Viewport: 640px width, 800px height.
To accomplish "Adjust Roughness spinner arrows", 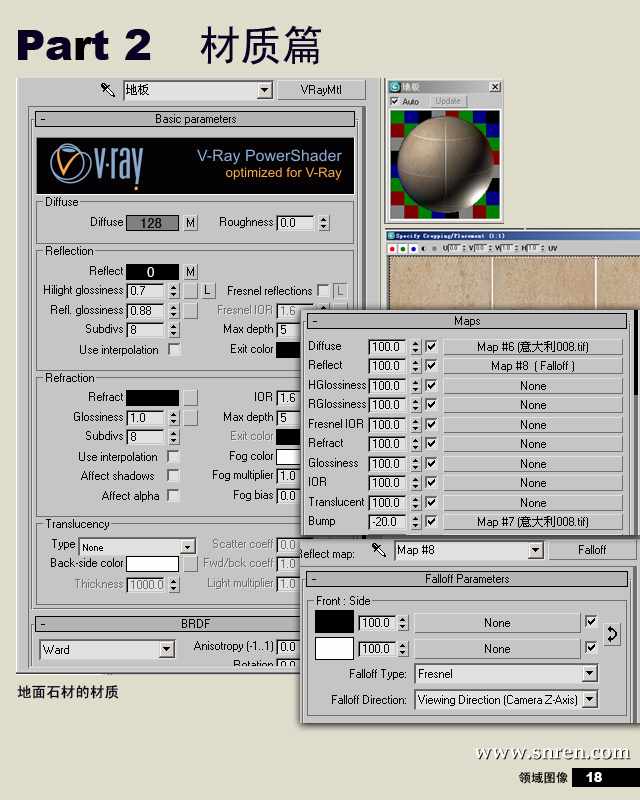I will click(324, 223).
